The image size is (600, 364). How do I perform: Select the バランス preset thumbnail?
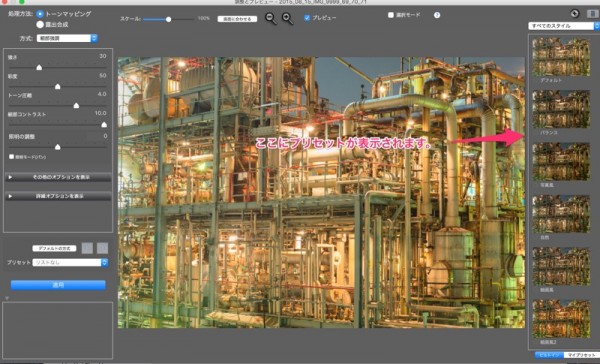point(561,109)
